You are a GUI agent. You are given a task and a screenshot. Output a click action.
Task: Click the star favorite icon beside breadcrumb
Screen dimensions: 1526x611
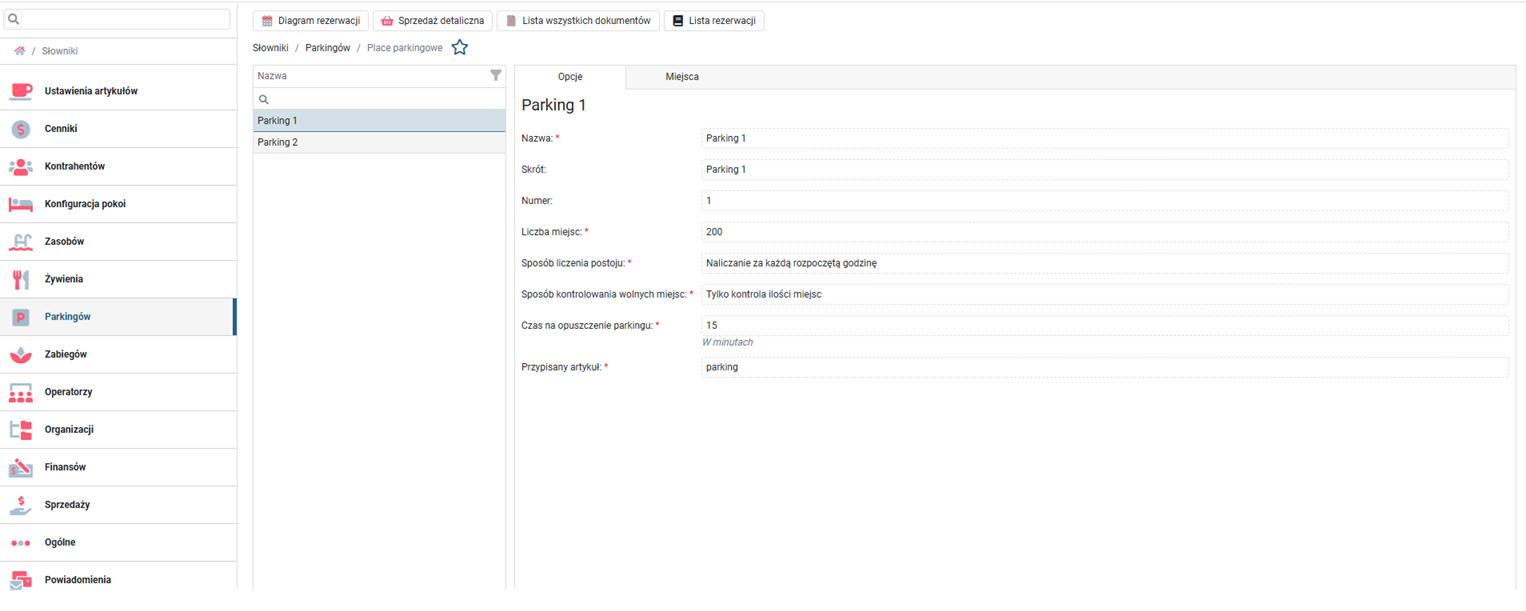click(x=459, y=47)
